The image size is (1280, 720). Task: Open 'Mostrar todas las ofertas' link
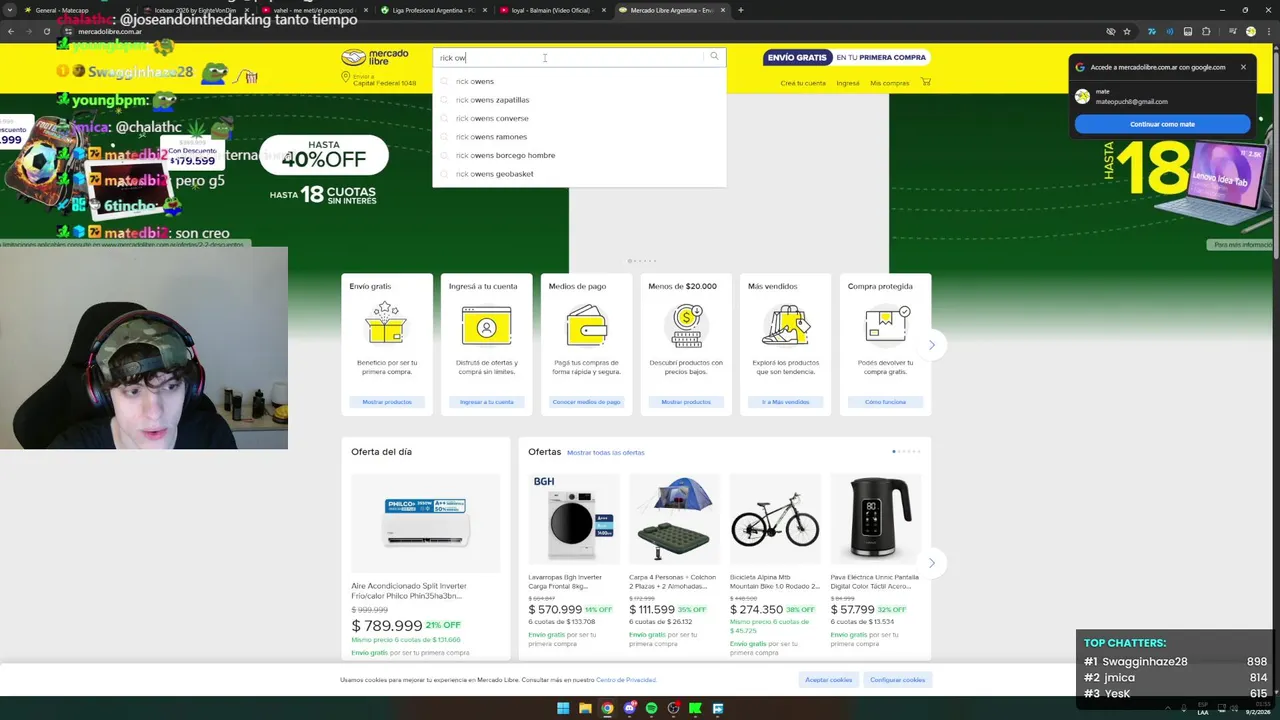coord(606,453)
